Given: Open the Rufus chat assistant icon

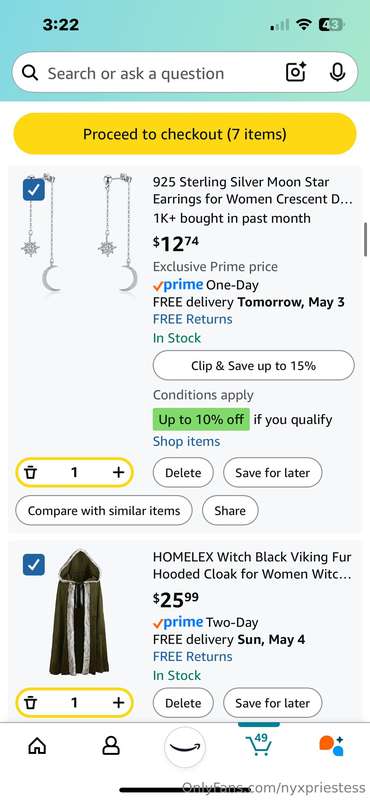Looking at the screenshot, I should coord(332,745).
